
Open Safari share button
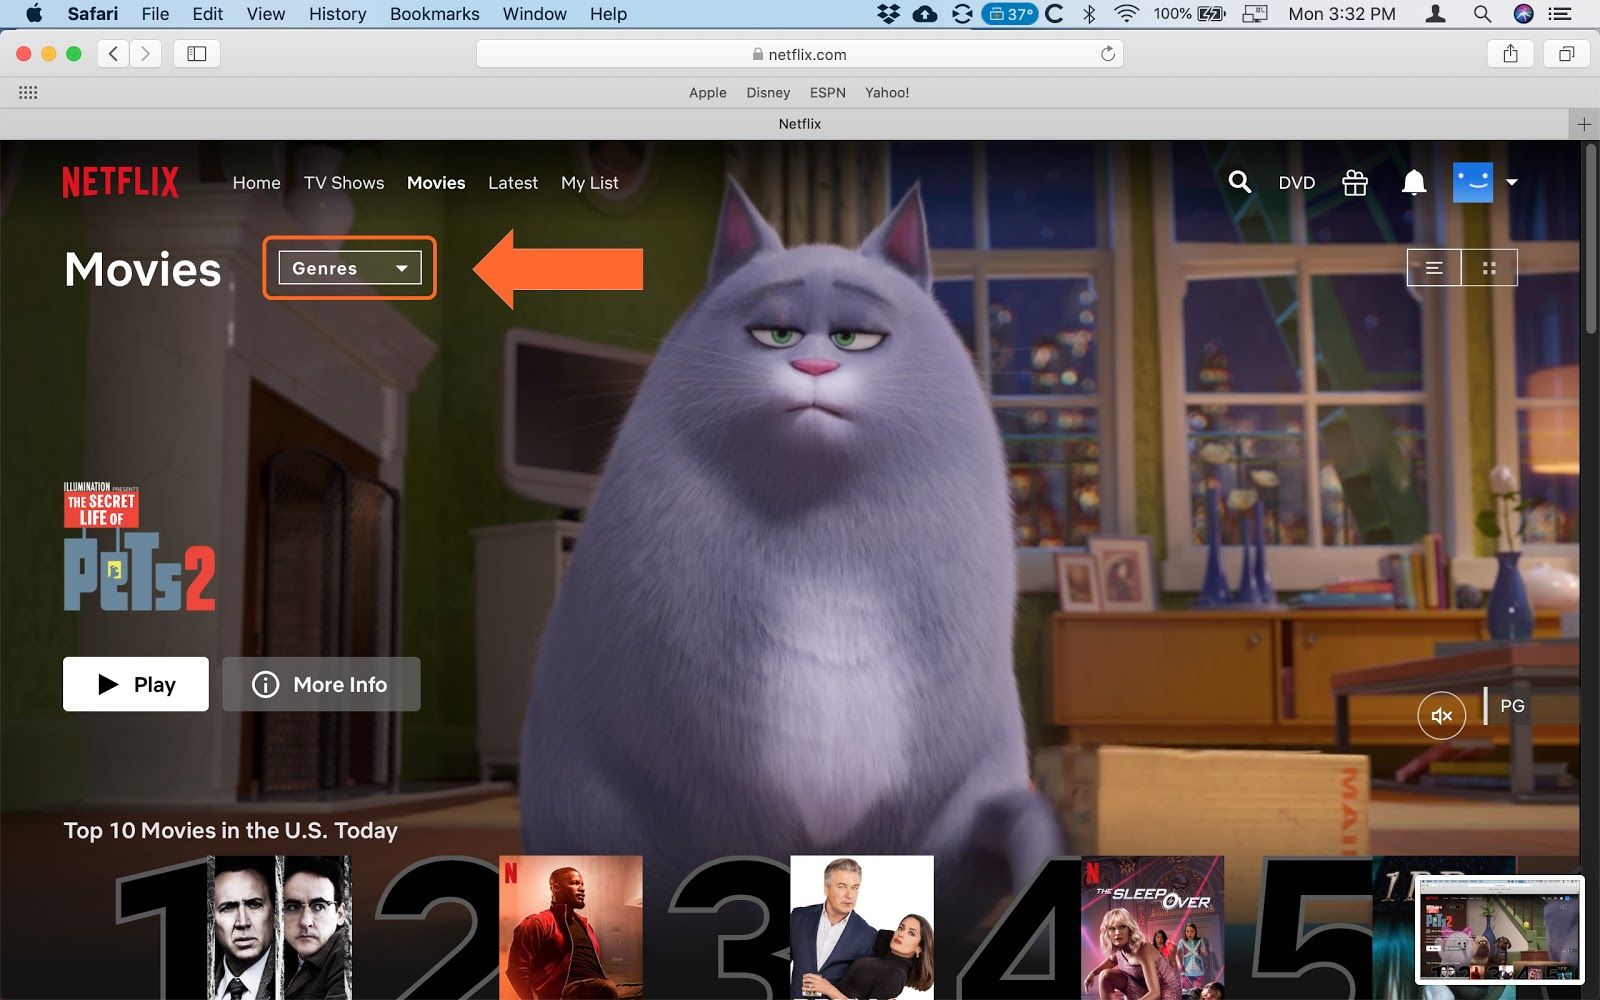click(x=1510, y=54)
